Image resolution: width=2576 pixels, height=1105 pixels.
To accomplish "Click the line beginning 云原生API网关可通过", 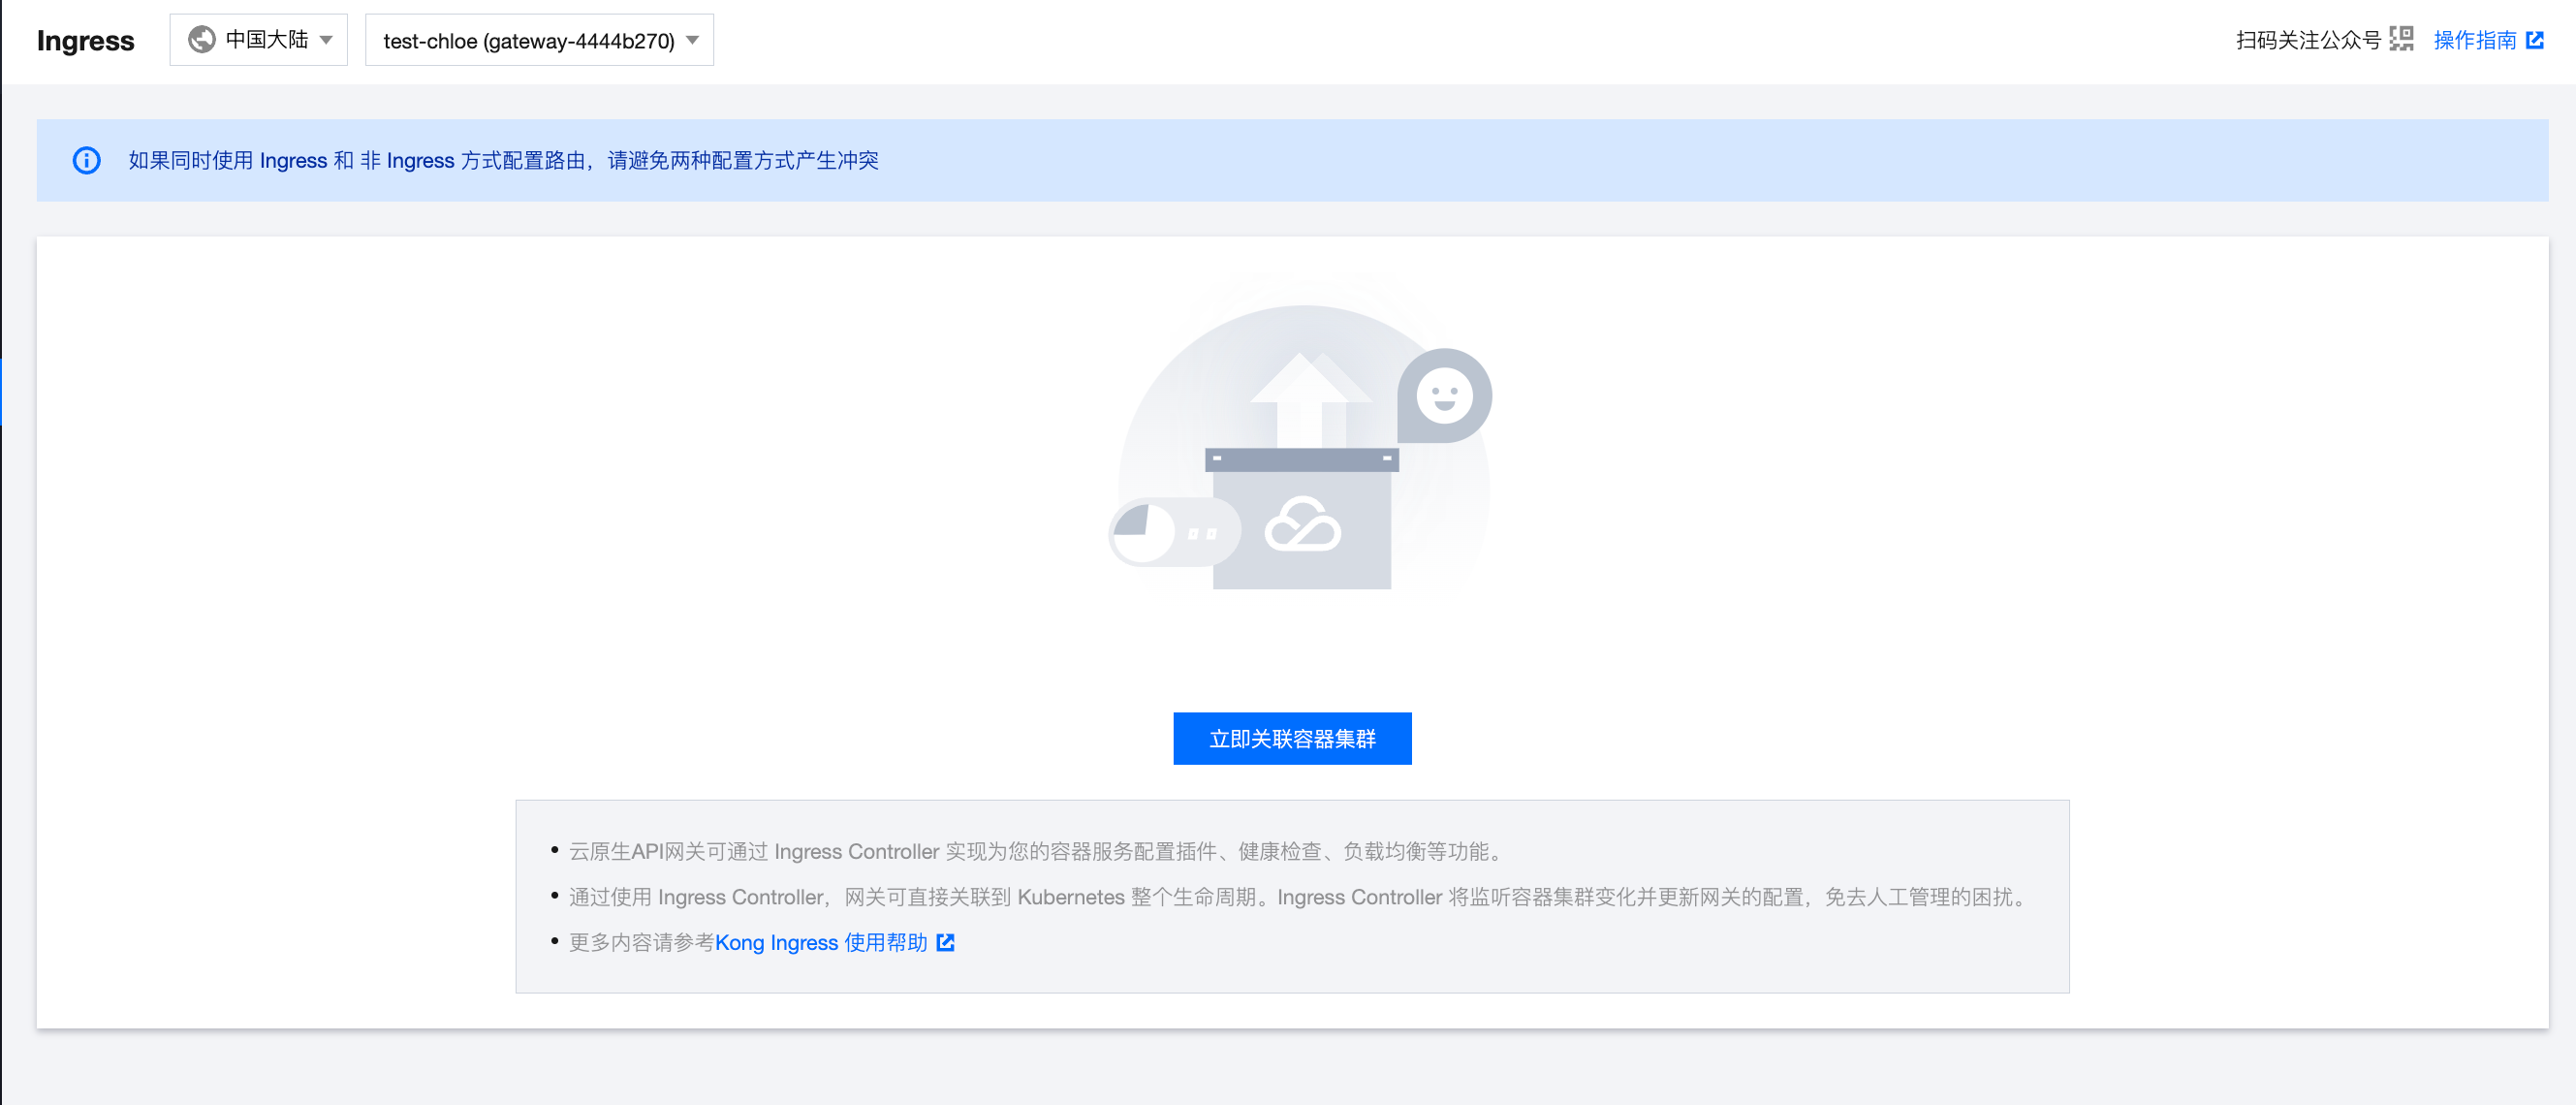I will (x=1038, y=851).
